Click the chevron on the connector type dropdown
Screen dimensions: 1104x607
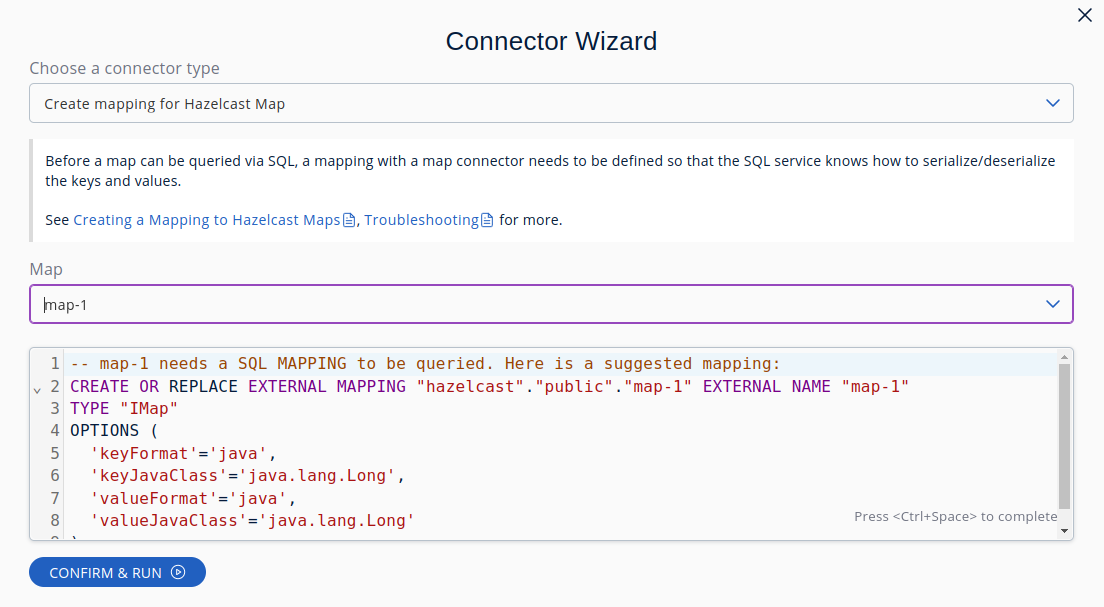[1052, 102]
